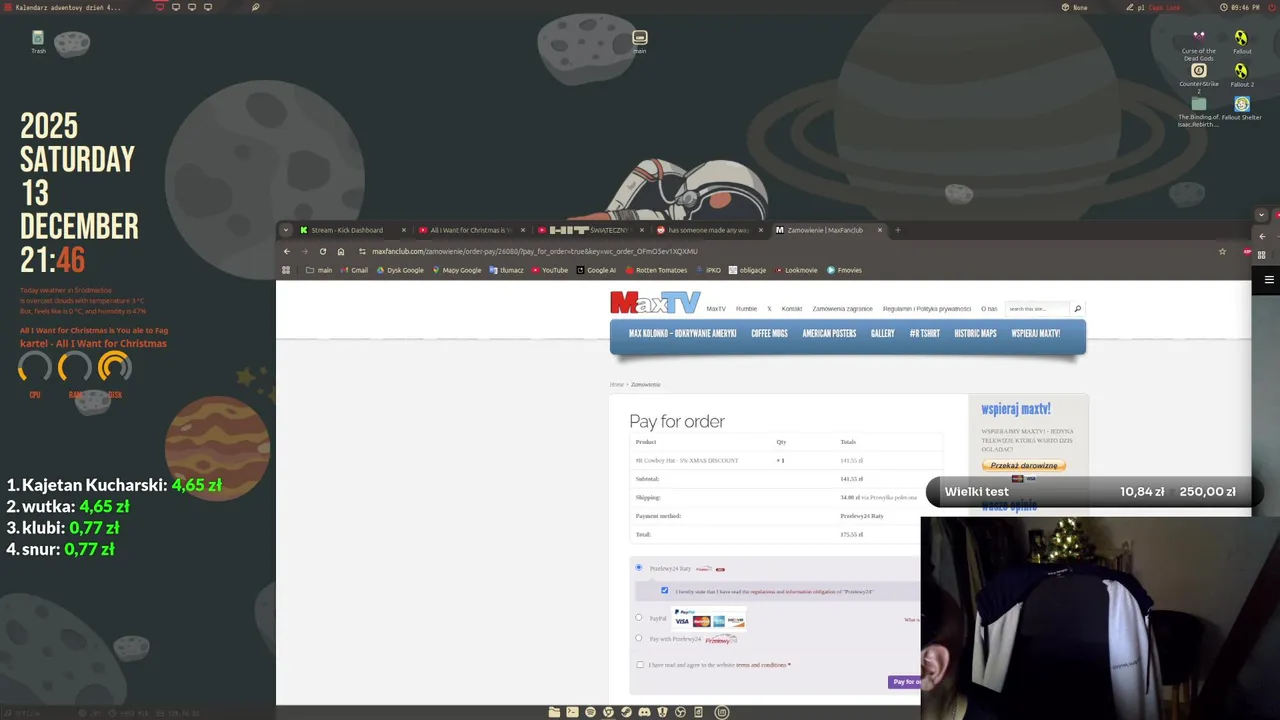
Task: Open MAX KOLONKO - ODKRYWANIE AMERYKI menu
Action: (682, 334)
